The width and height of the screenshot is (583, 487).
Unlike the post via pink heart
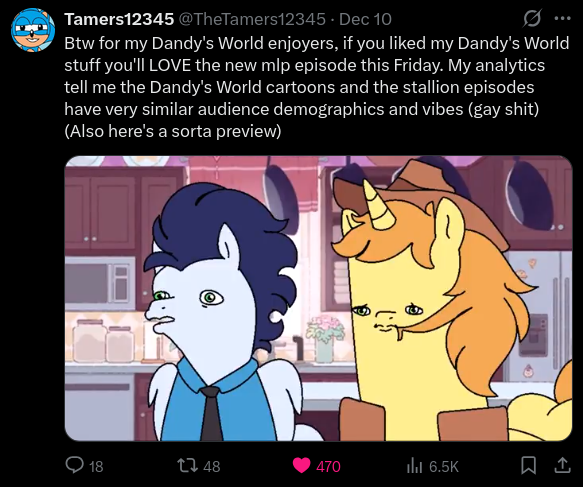pos(301,465)
